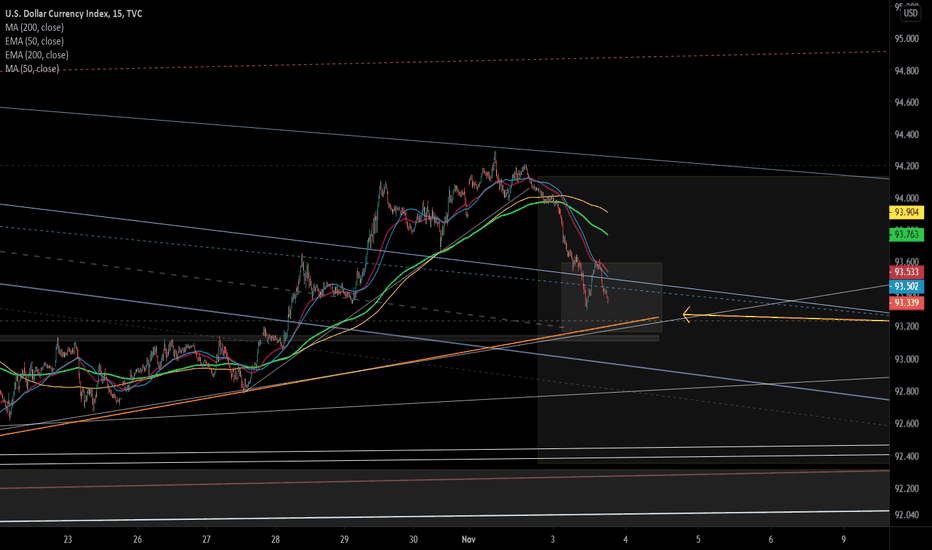
Task: Click the 92.400 price axis label
Action: pos(906,456)
